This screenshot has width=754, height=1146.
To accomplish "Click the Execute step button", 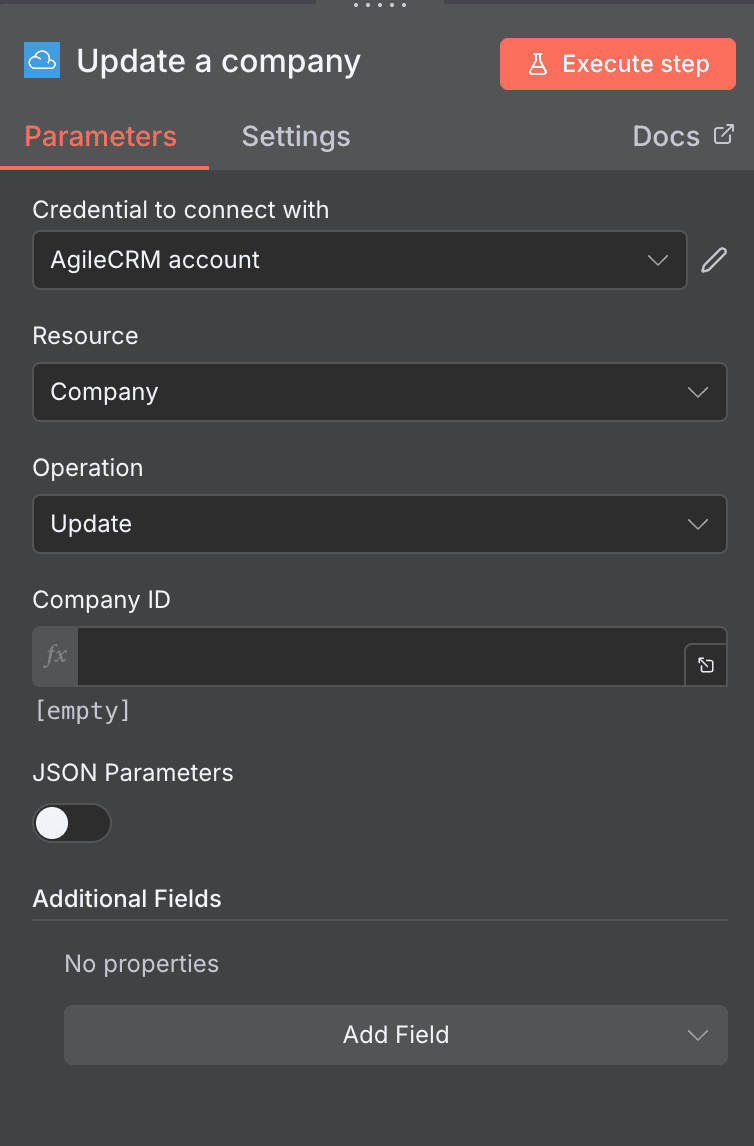I will tap(617, 63).
